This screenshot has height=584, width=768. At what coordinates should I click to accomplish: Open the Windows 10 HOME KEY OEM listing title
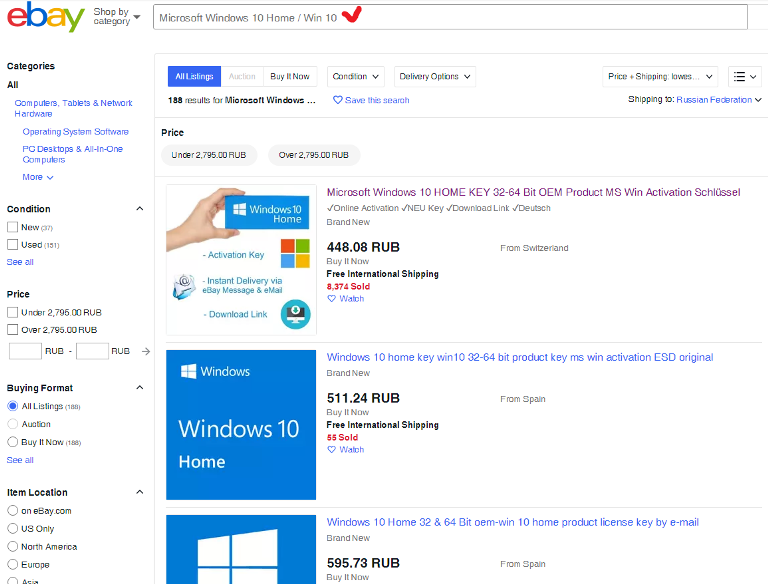coord(533,192)
